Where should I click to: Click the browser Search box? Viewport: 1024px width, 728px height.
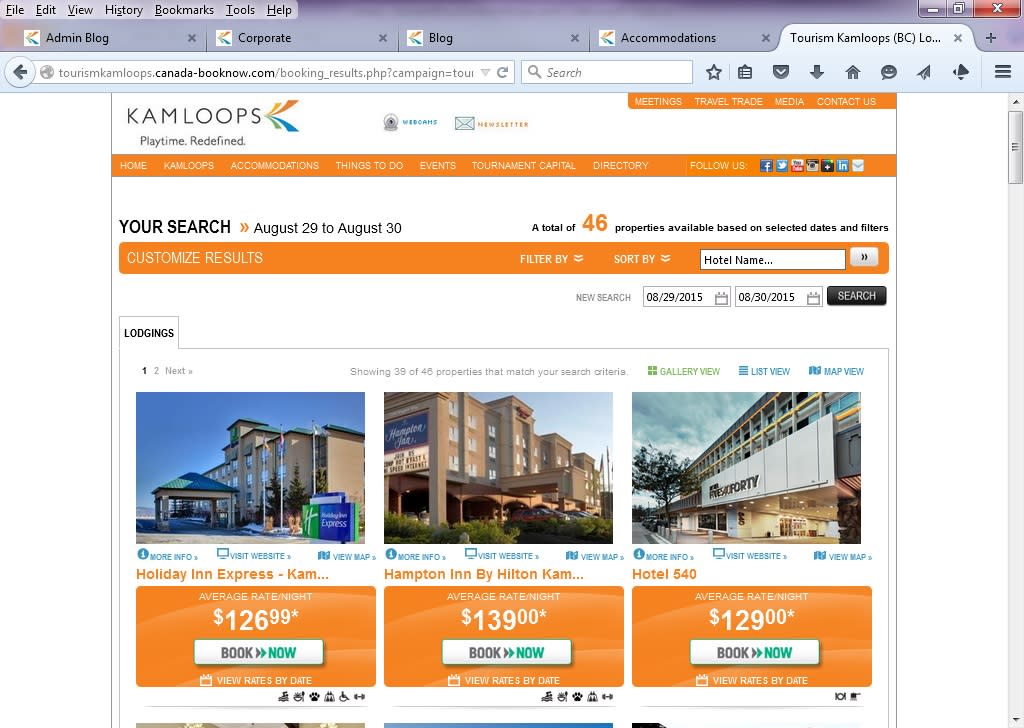tap(607, 72)
